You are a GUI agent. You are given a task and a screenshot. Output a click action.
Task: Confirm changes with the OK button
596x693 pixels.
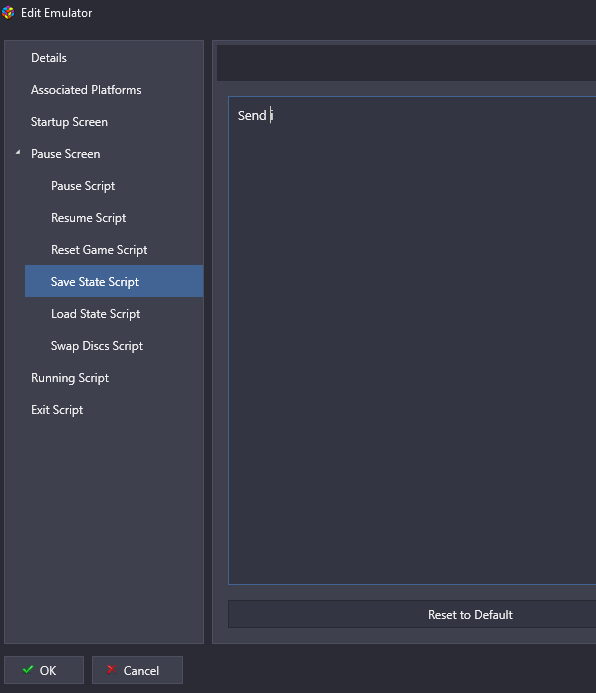pyautogui.click(x=44, y=670)
